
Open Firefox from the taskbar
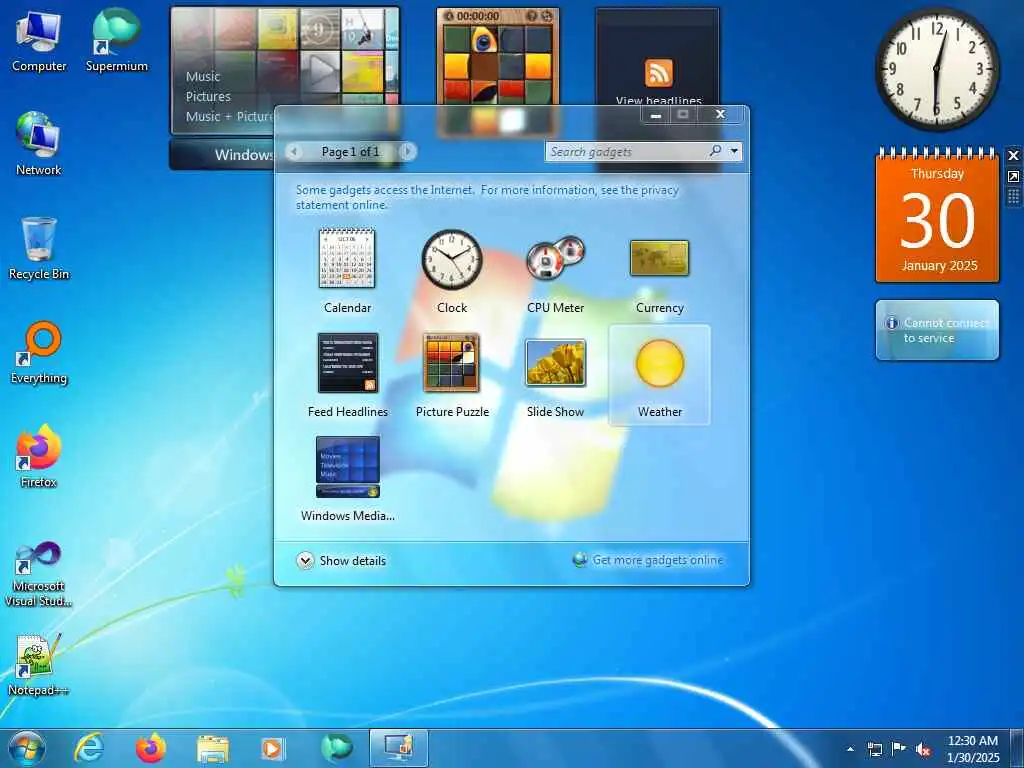(x=150, y=748)
